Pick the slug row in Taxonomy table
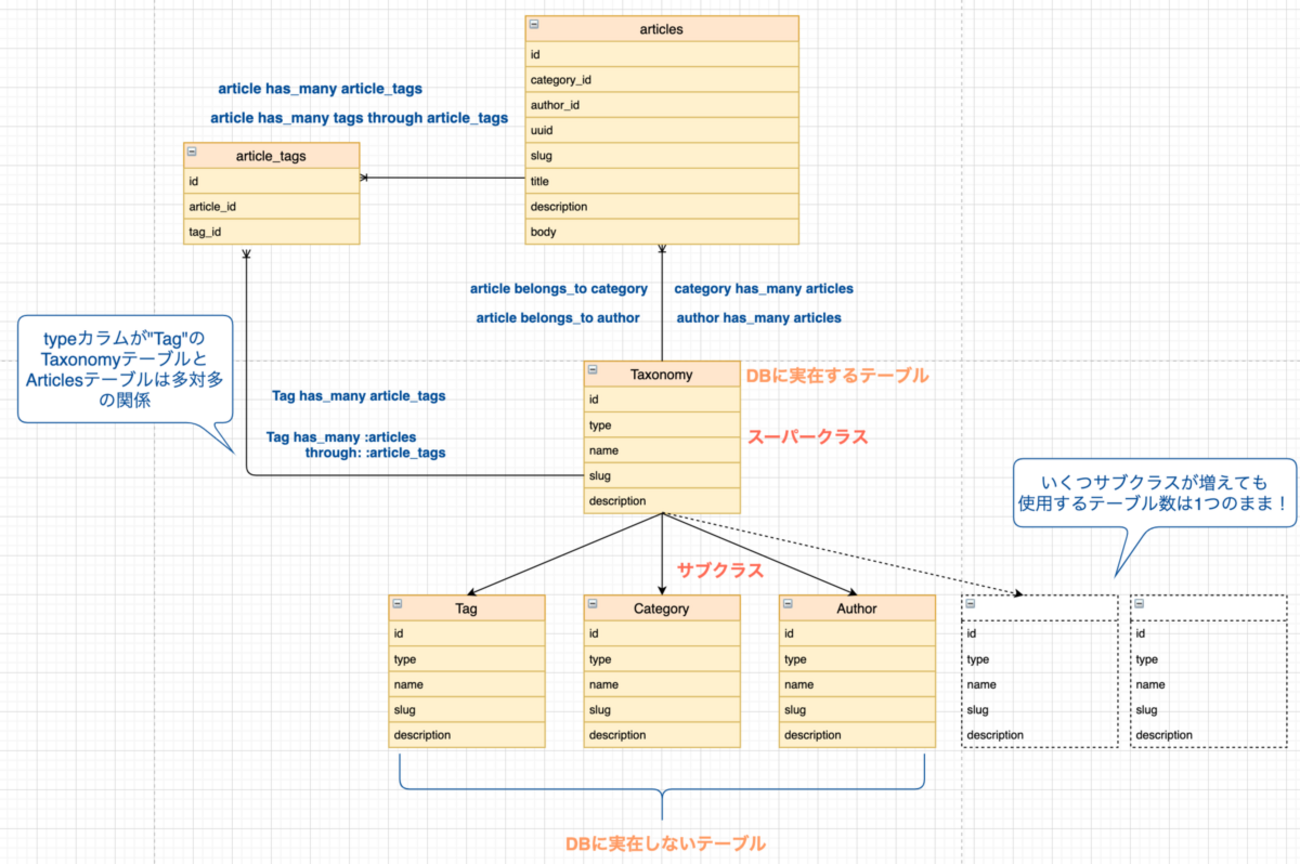Screen dimensions: 1300x864 click(661, 476)
